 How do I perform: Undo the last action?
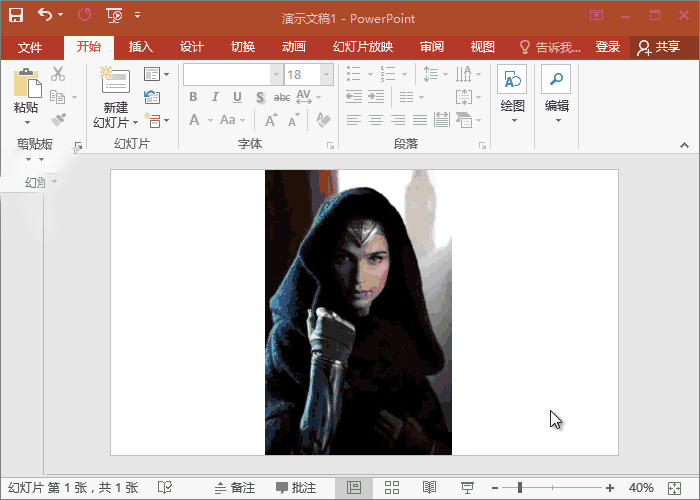45,15
